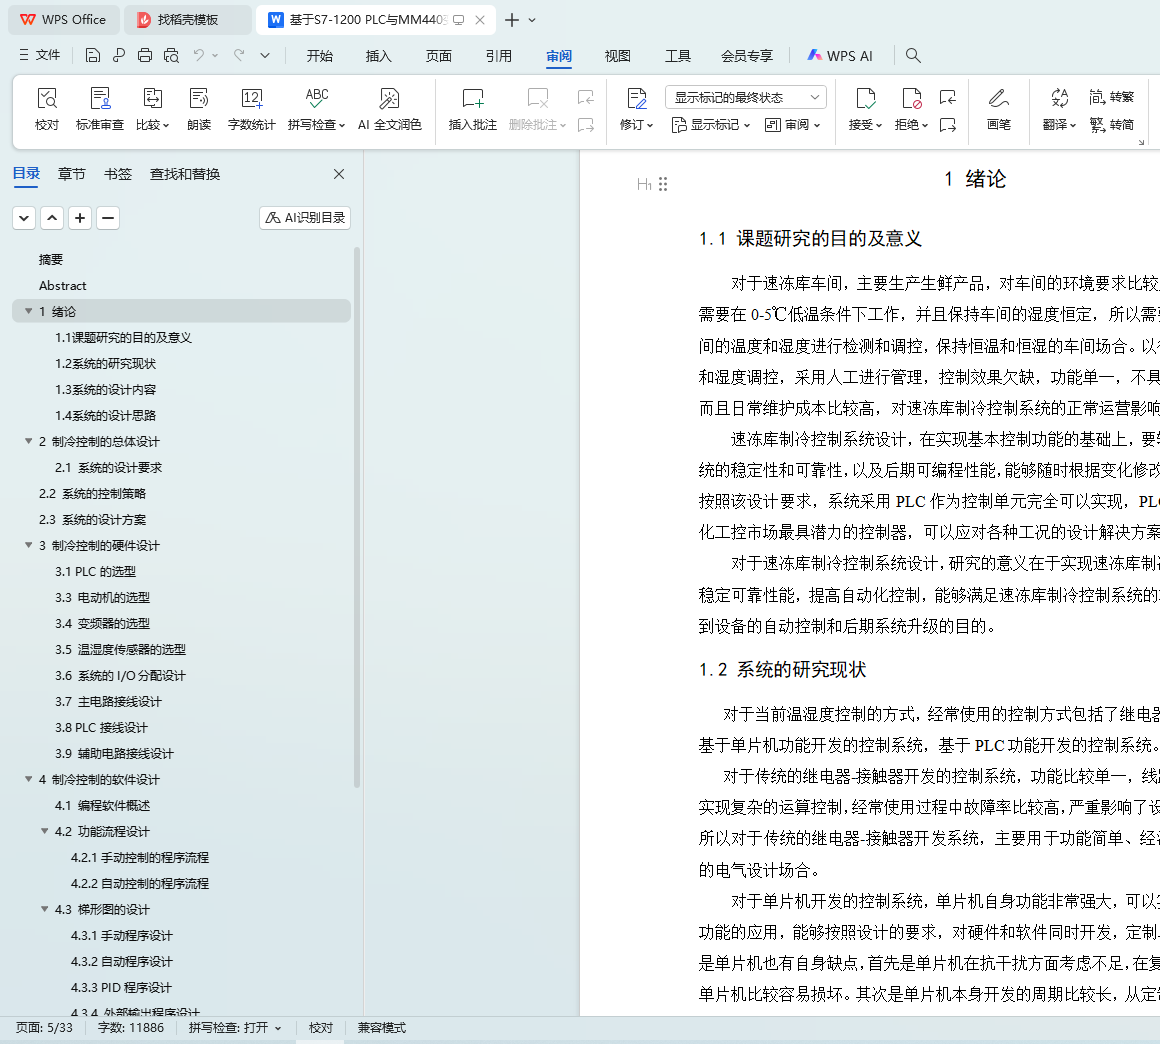1160x1044 pixels.
Task: Click 拒绝 to reject changes
Action: point(911,110)
